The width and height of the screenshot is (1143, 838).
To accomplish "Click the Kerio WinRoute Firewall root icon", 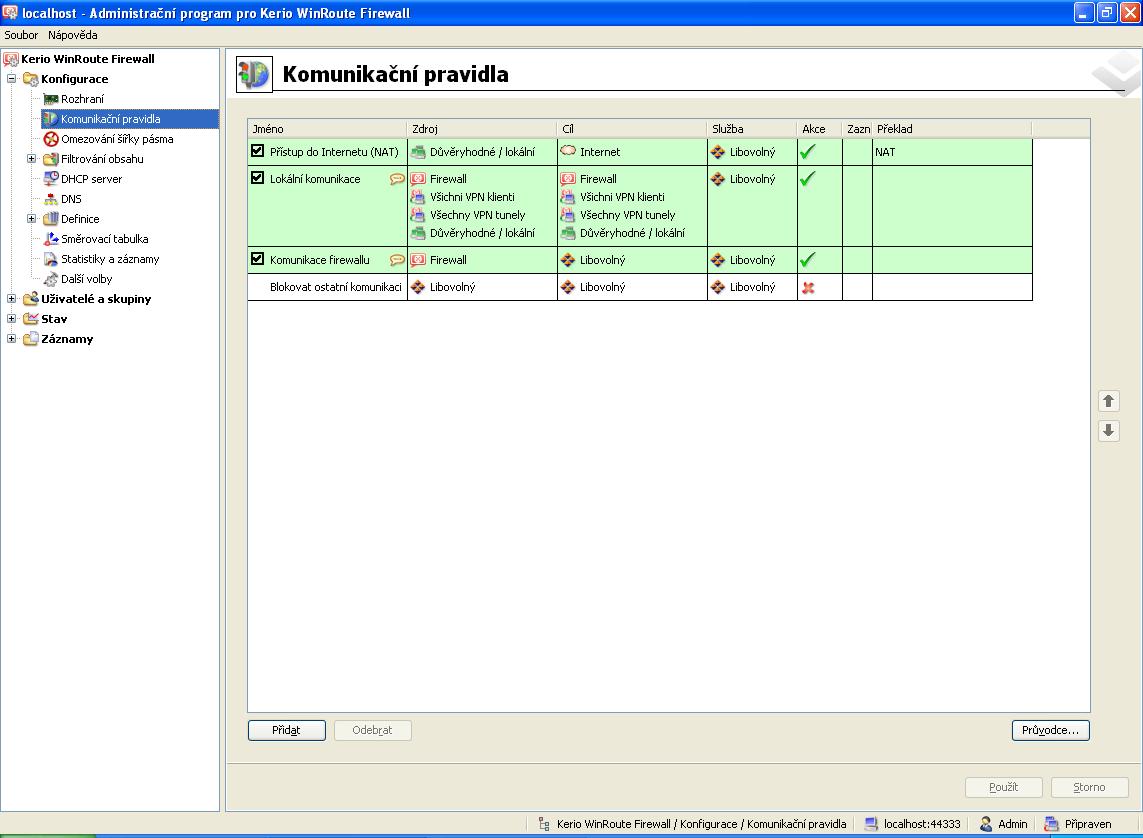I will (x=11, y=59).
